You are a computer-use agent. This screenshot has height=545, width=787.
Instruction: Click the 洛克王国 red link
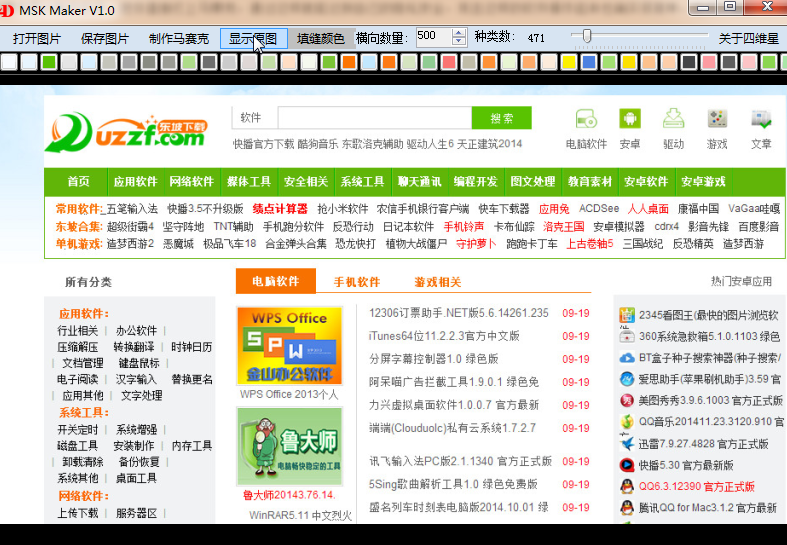(x=564, y=226)
